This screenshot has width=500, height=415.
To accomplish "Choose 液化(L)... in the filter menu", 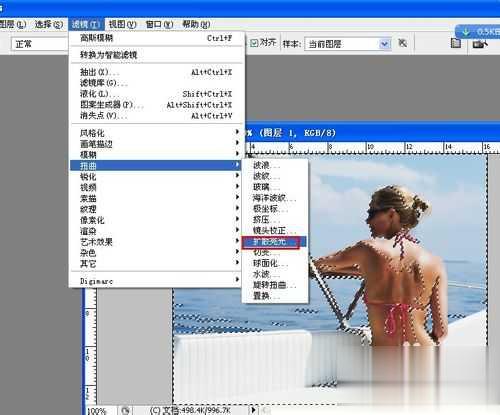I will click(x=157, y=94).
